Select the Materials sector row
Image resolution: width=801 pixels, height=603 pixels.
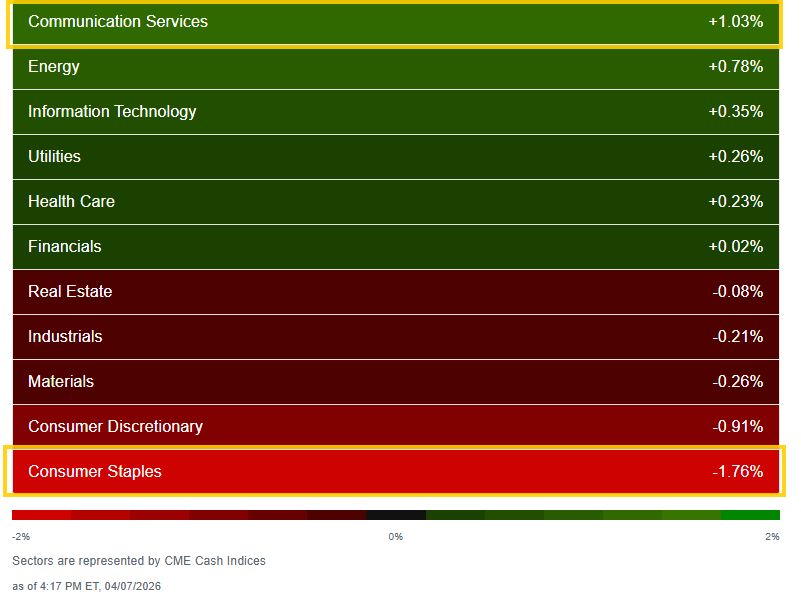pos(395,381)
